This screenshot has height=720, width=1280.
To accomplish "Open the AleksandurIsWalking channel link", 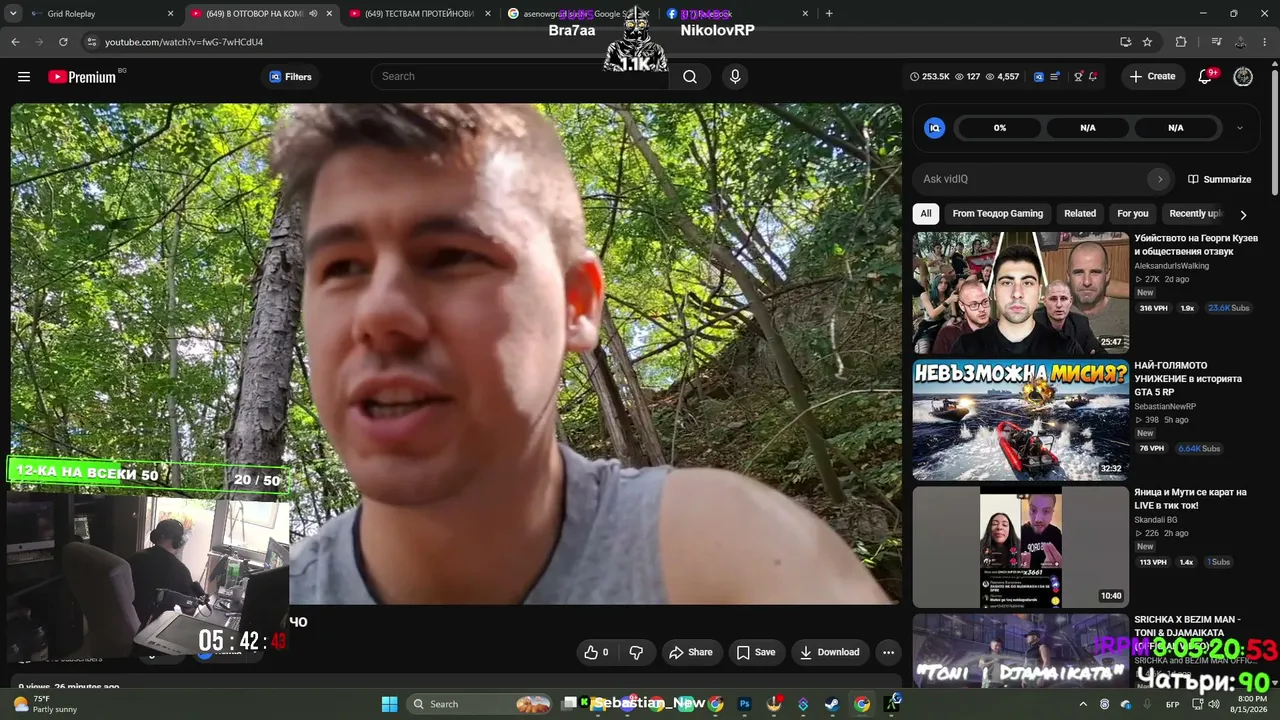I will click(1172, 266).
